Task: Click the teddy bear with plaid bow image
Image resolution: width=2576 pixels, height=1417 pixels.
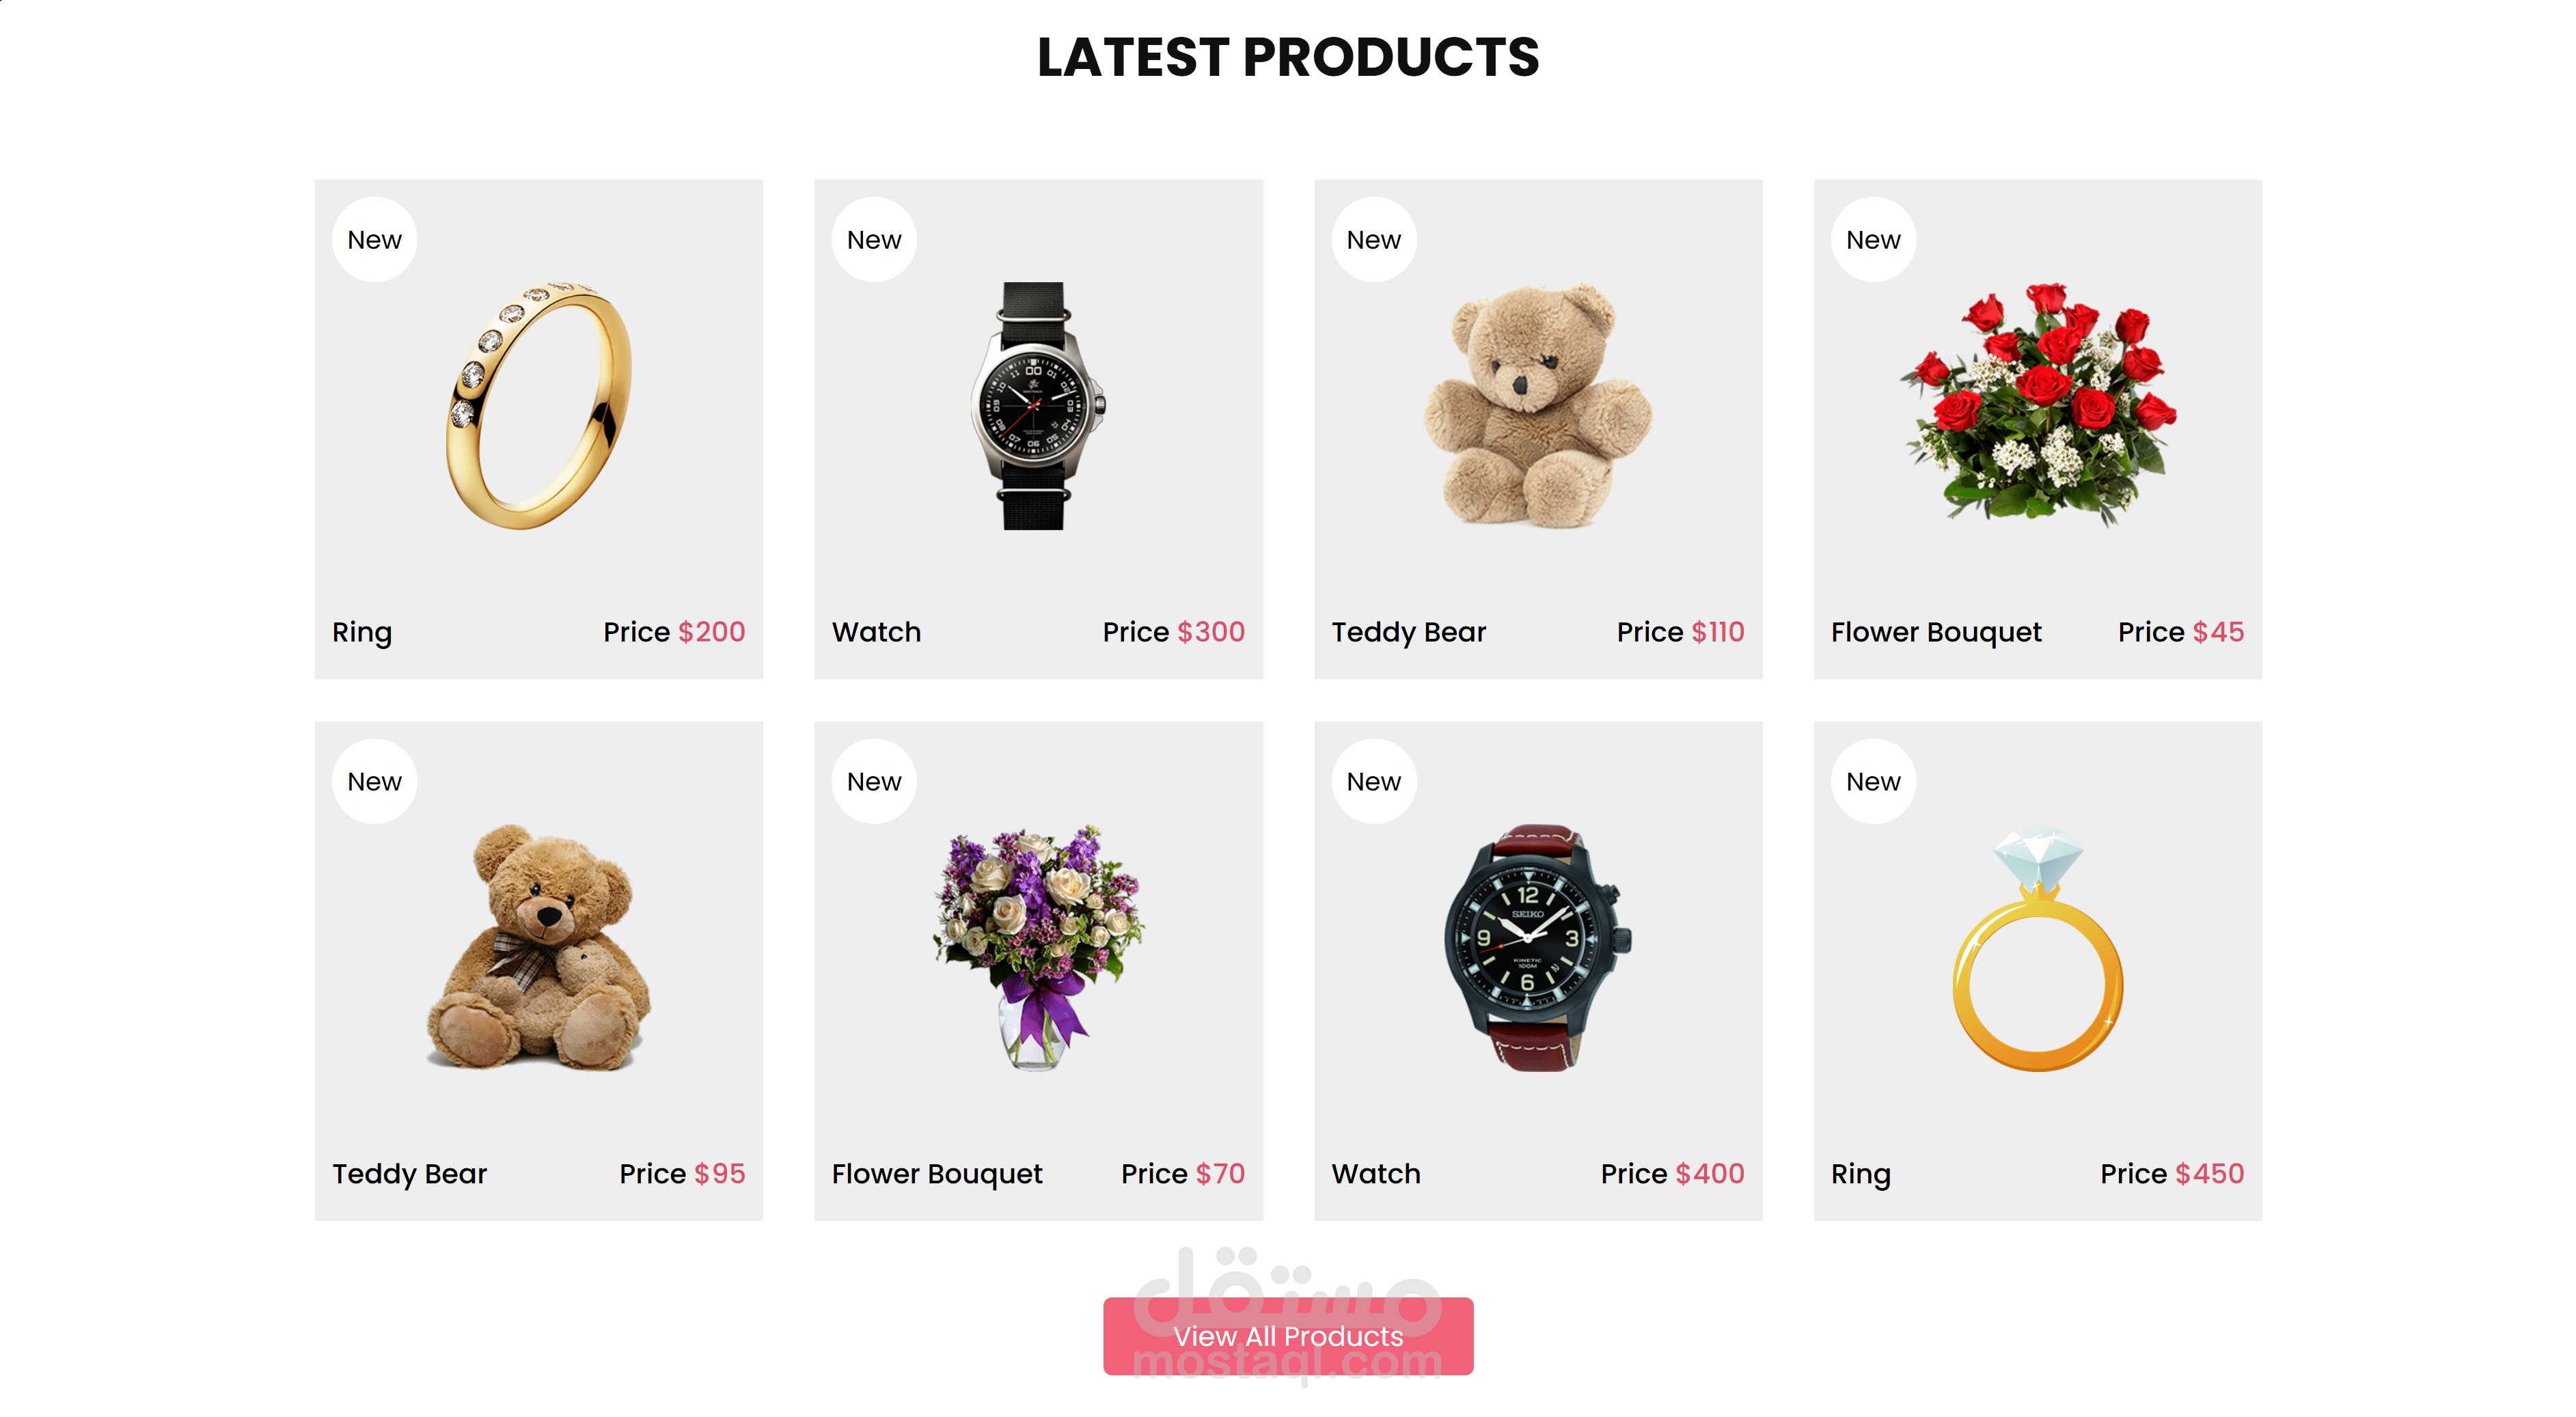Action: click(539, 947)
